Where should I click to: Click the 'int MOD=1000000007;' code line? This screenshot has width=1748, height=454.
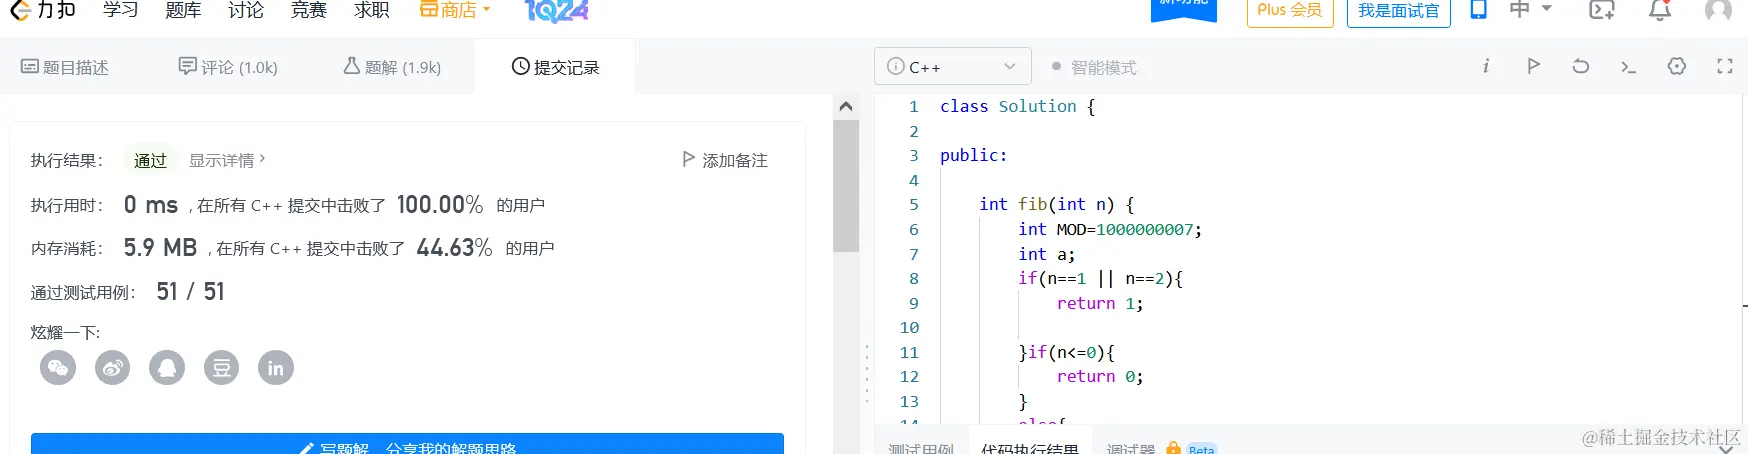[1110, 229]
